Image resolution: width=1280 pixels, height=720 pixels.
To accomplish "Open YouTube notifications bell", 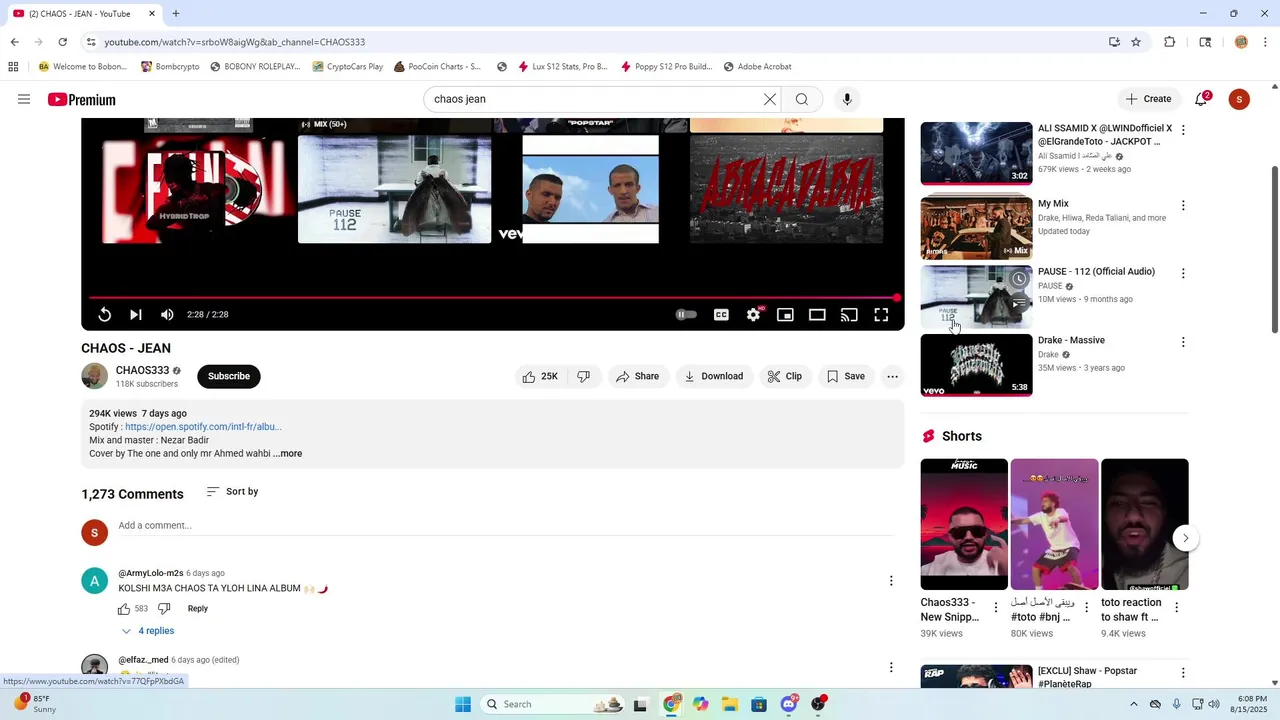I will pyautogui.click(x=1201, y=99).
